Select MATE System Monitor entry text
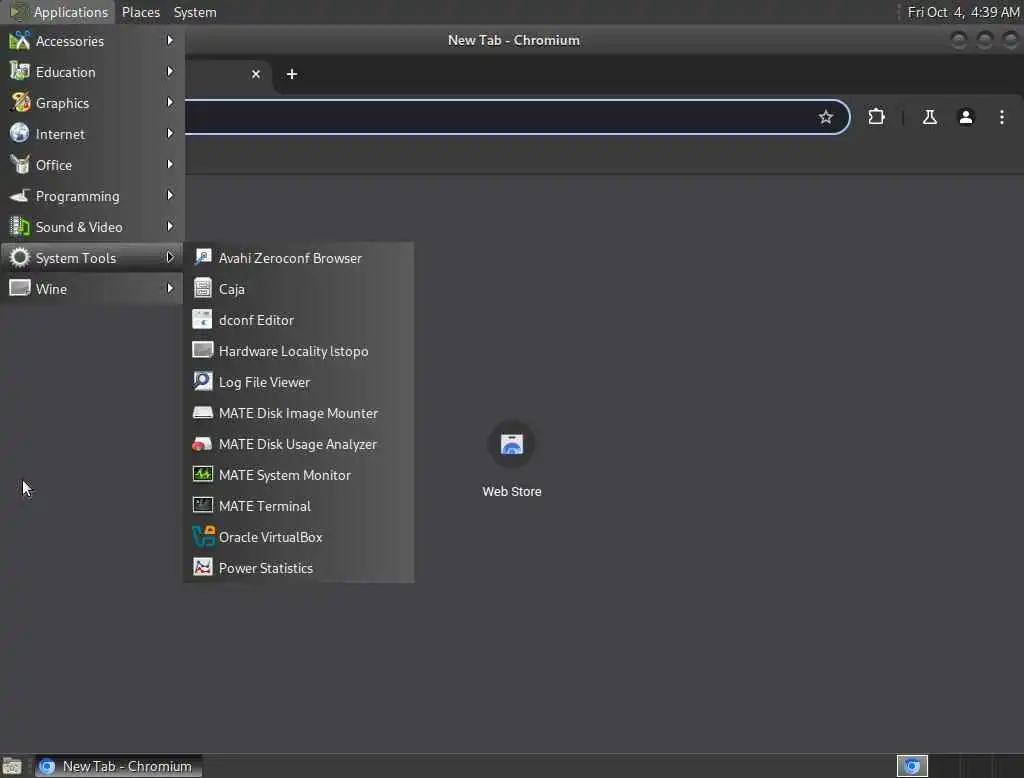1024x778 pixels. (x=285, y=475)
